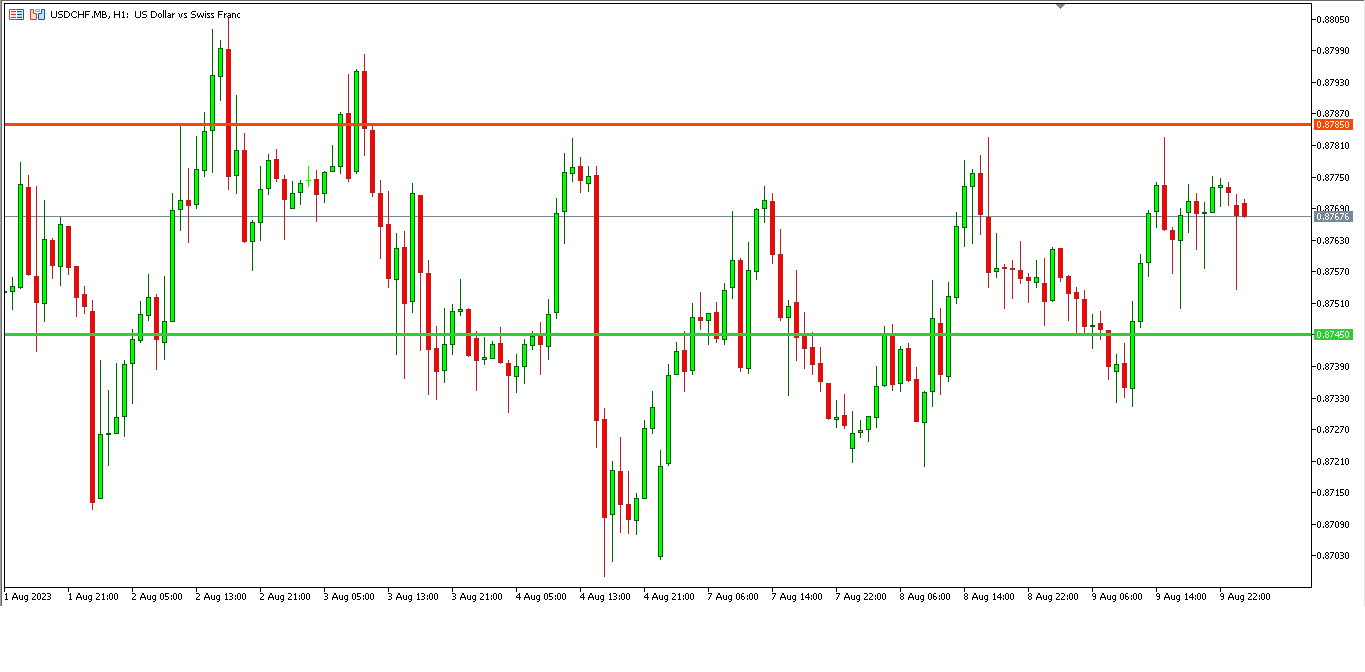
Task: Click the 7 Aug 14:00 time label
Action: 797,597
